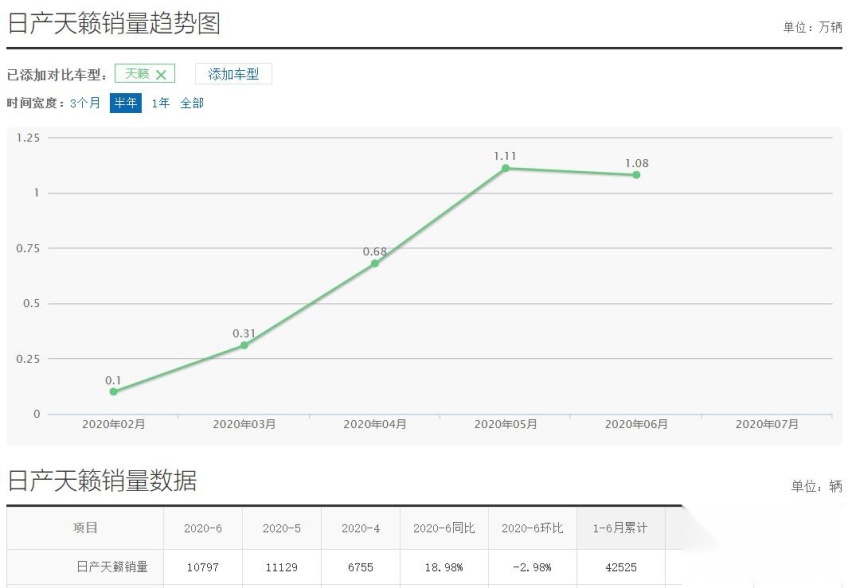Viewport: 852px width, 588px height.
Task: Click the 2020-5 column header
Action: click(281, 528)
